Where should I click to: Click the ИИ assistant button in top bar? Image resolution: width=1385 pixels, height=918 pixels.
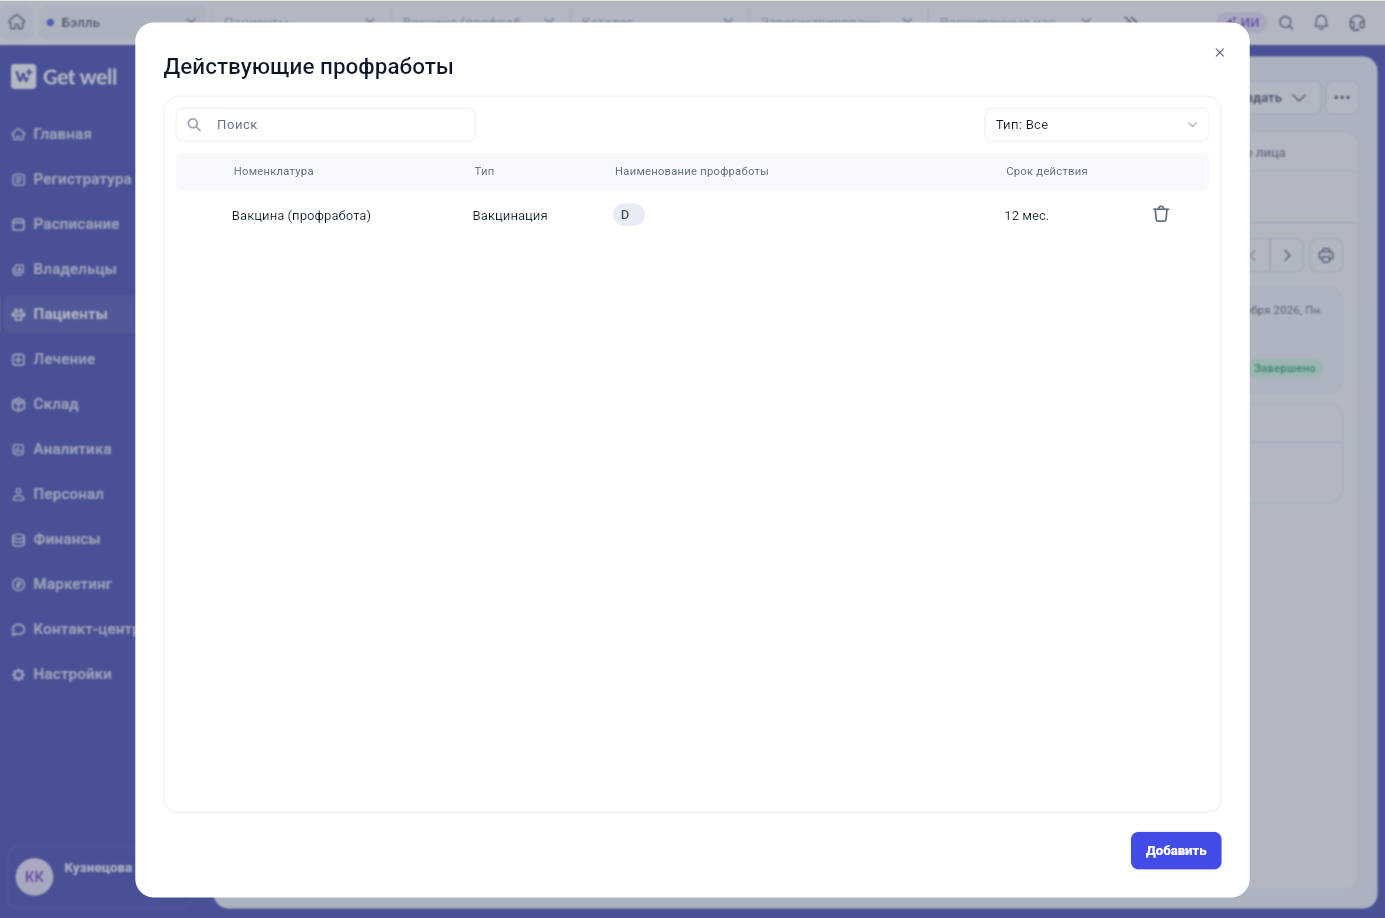click(x=1243, y=22)
